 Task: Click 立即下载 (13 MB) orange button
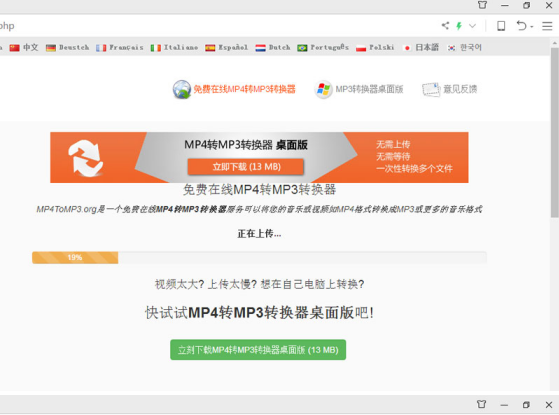coord(246,167)
